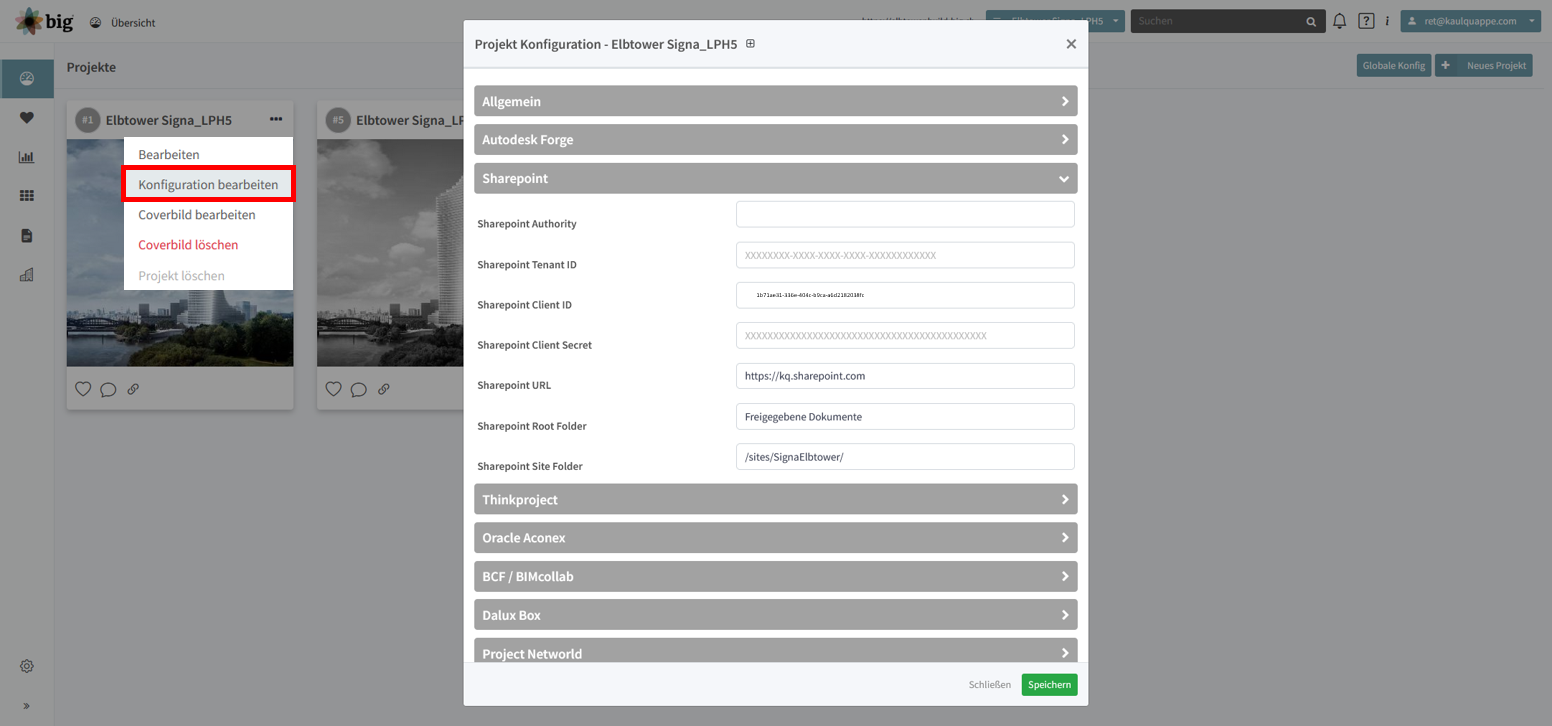Click the search magnifier icon

(x=1311, y=21)
